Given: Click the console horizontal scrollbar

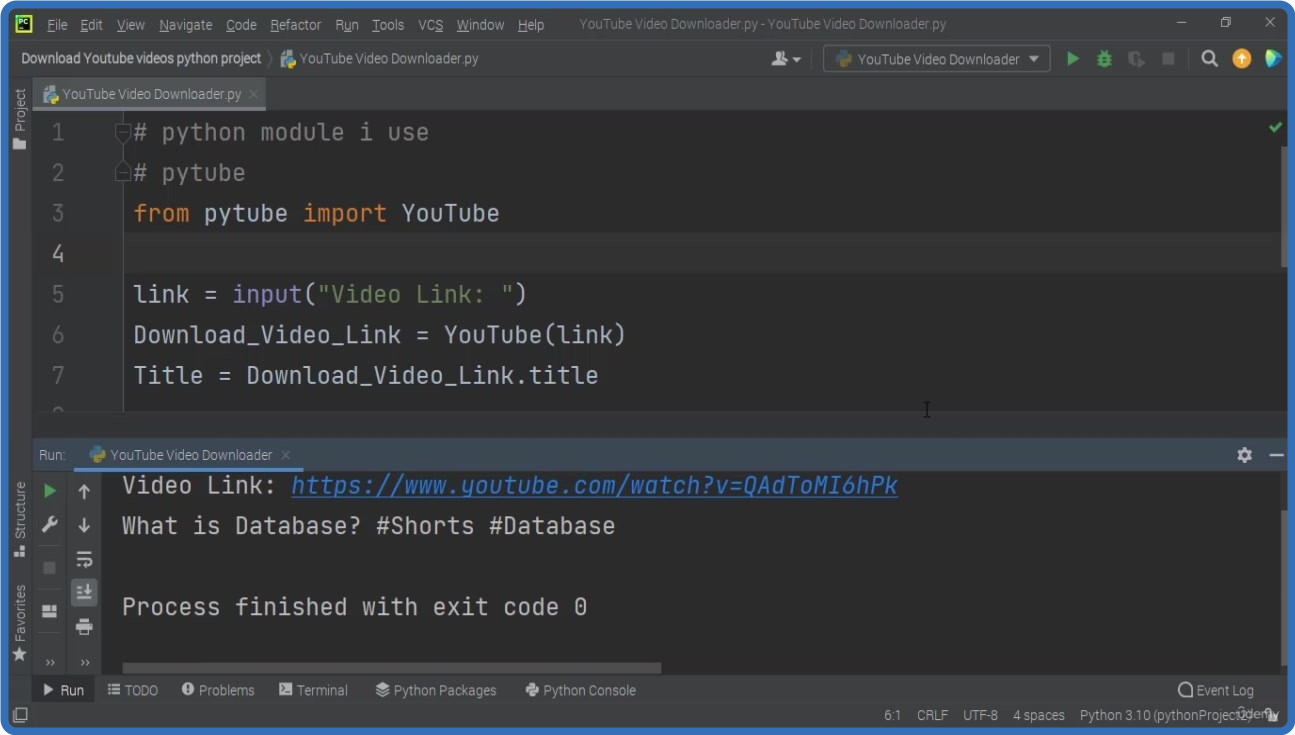Looking at the screenshot, I should pos(391,668).
